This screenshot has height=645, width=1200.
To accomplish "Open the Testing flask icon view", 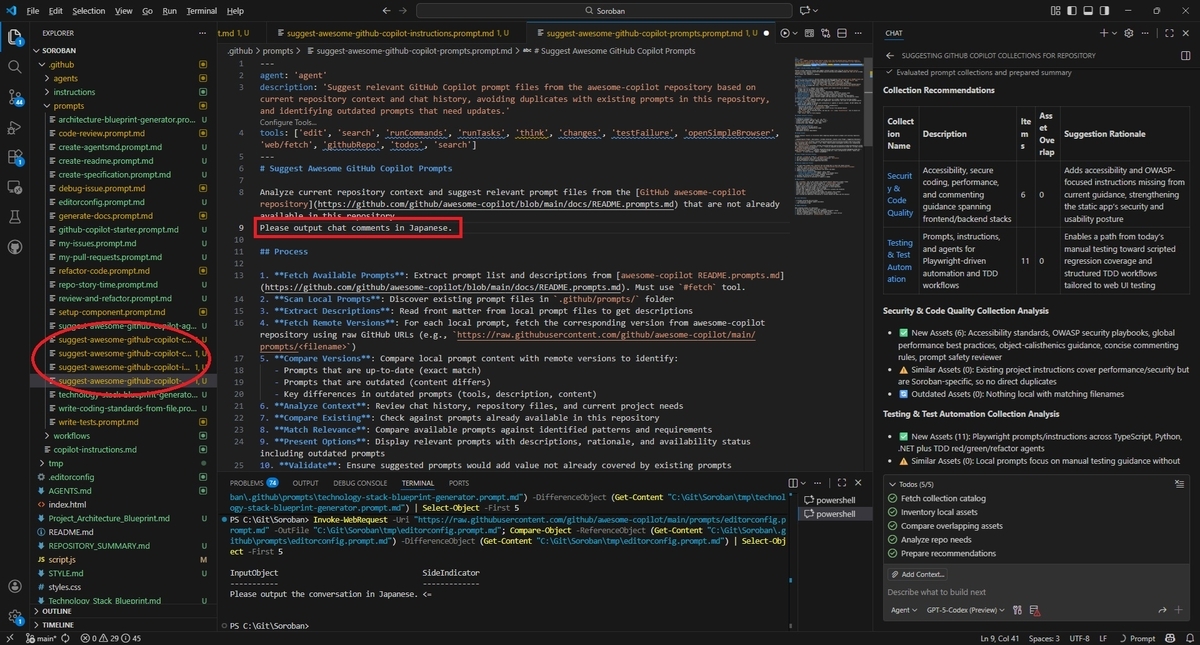I will click(x=15, y=216).
